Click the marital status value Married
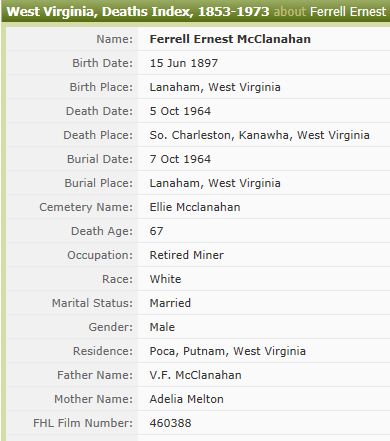 click(170, 303)
